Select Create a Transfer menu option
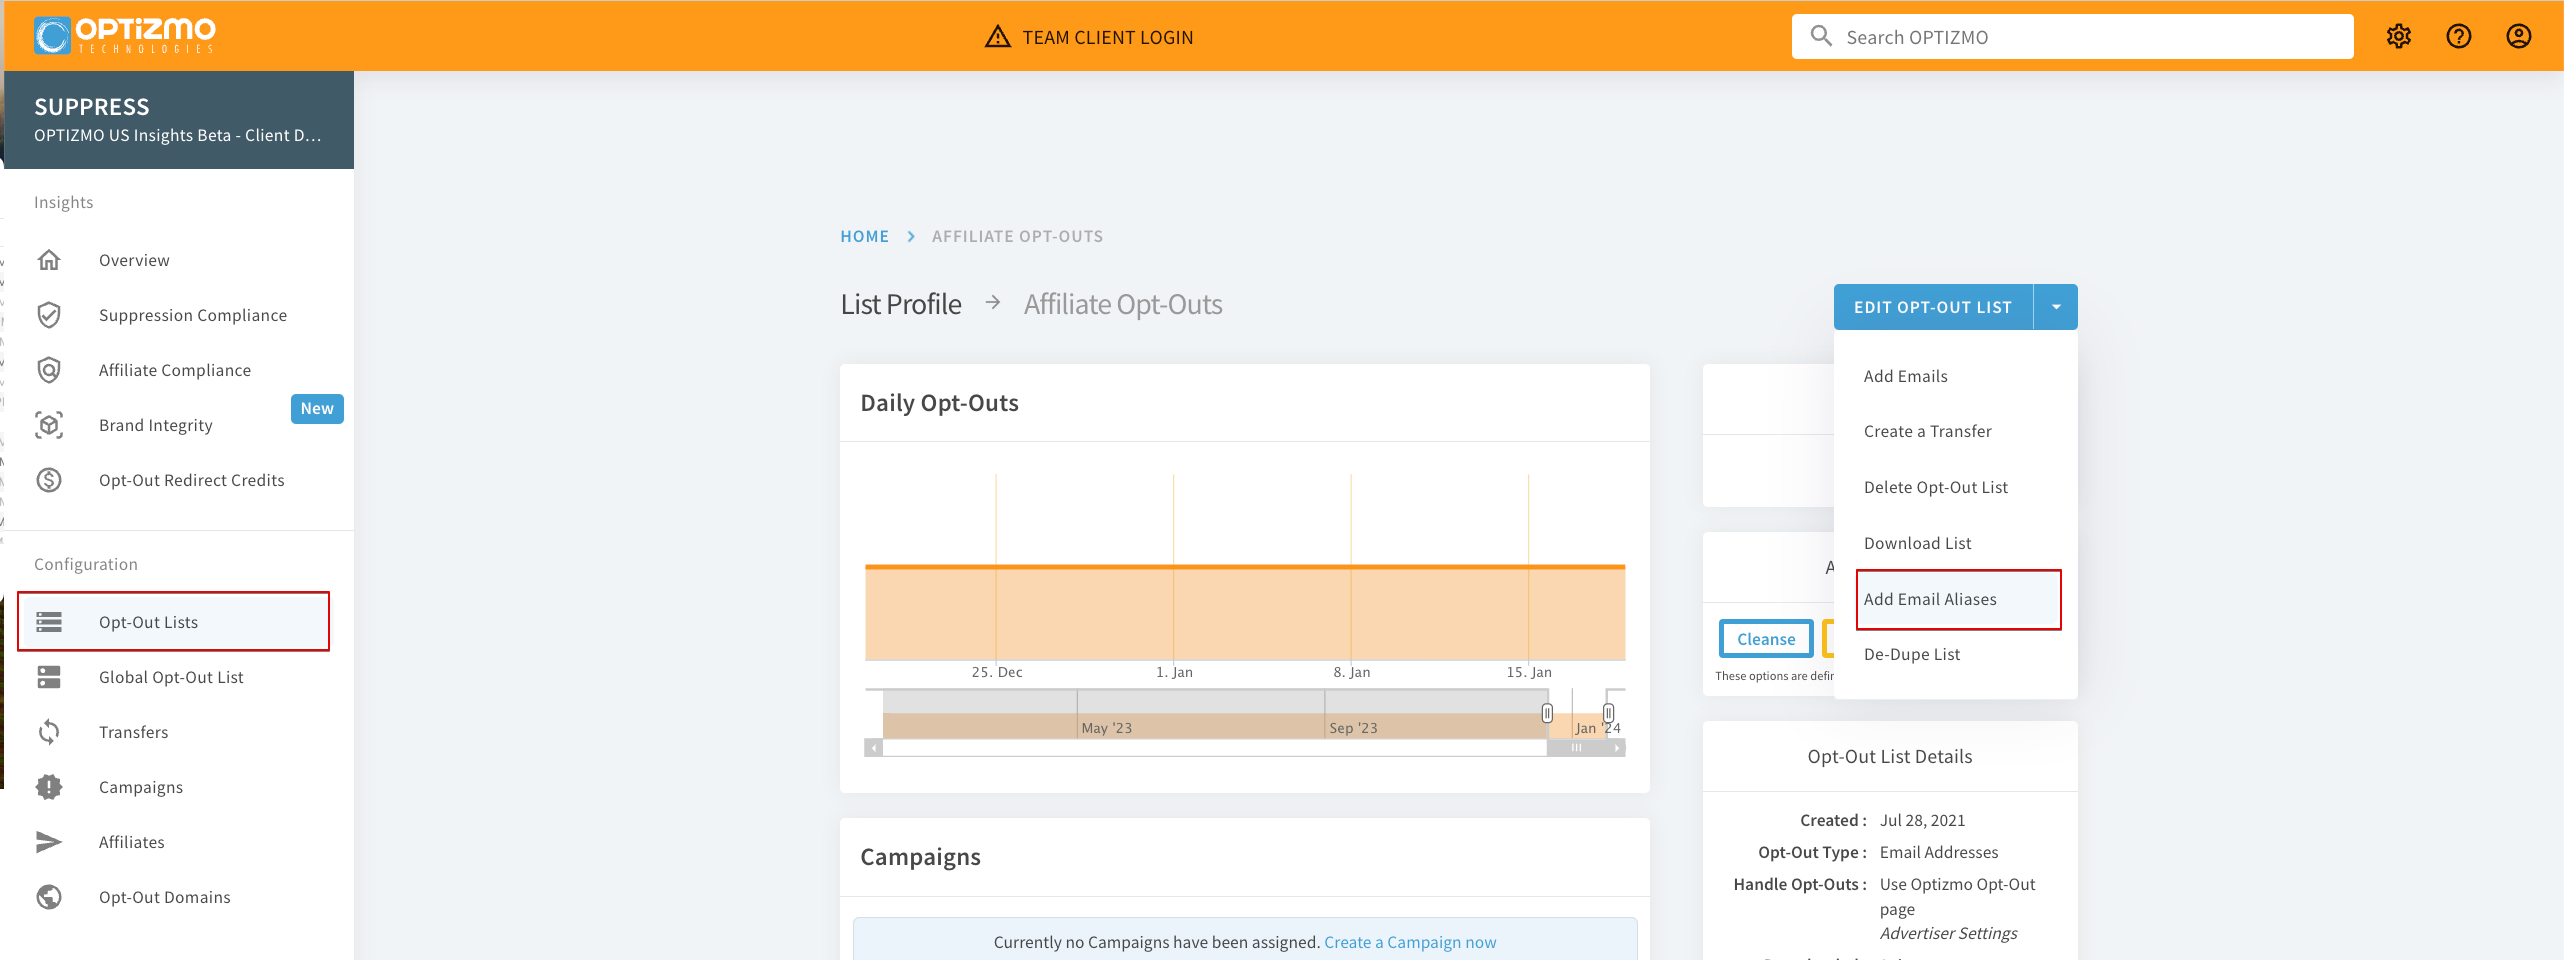Image resolution: width=2564 pixels, height=960 pixels. pos(1927,431)
